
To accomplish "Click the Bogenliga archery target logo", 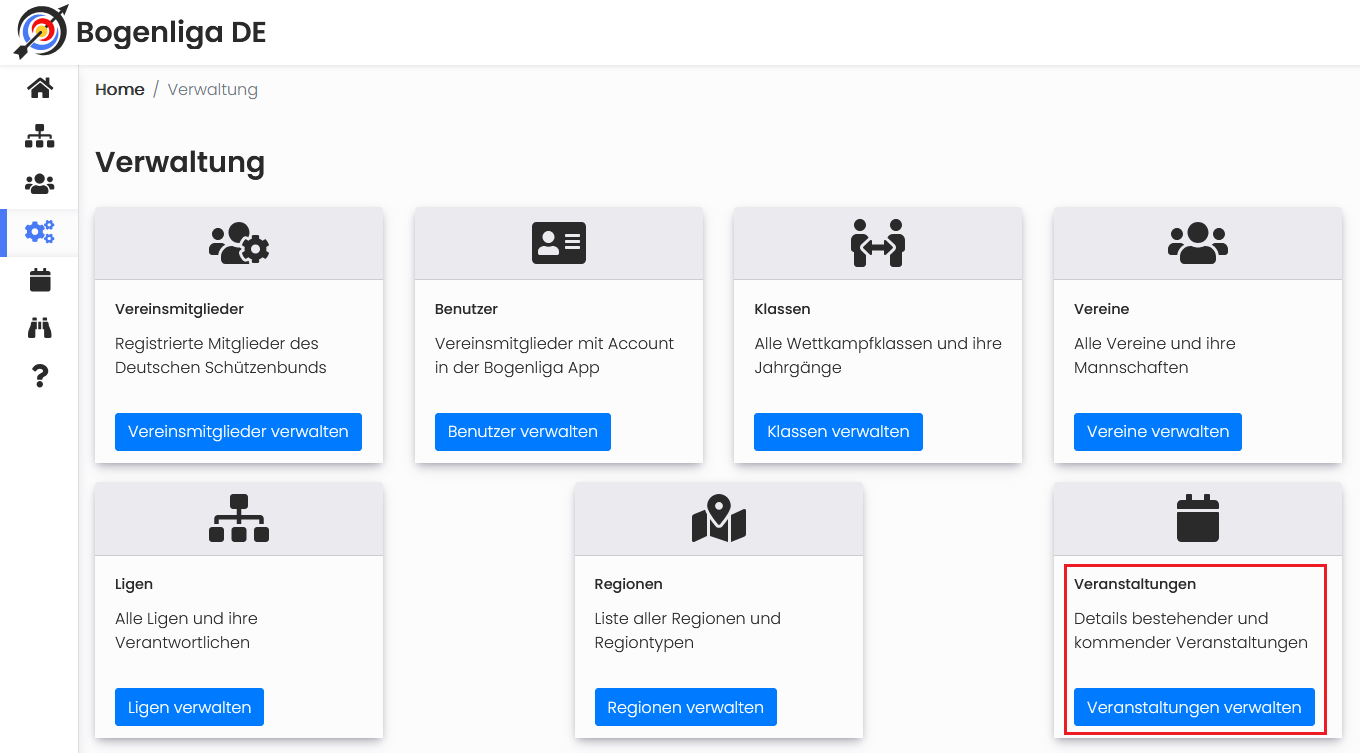I will tap(41, 32).
